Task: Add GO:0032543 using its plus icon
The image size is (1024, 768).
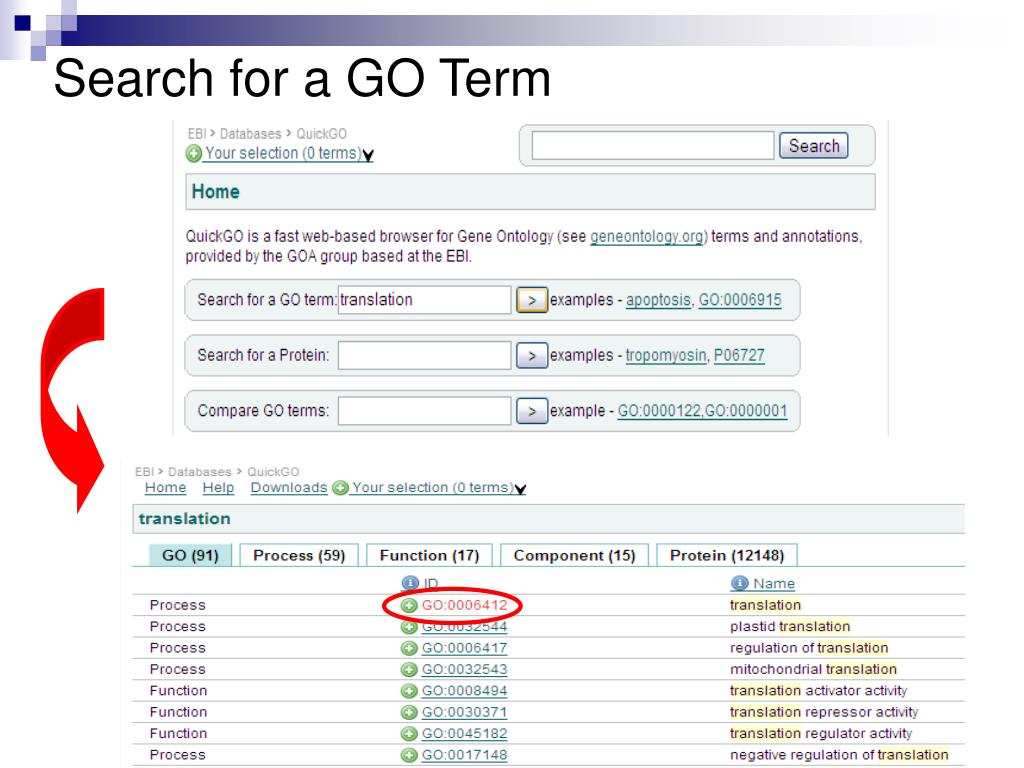Action: (x=409, y=670)
